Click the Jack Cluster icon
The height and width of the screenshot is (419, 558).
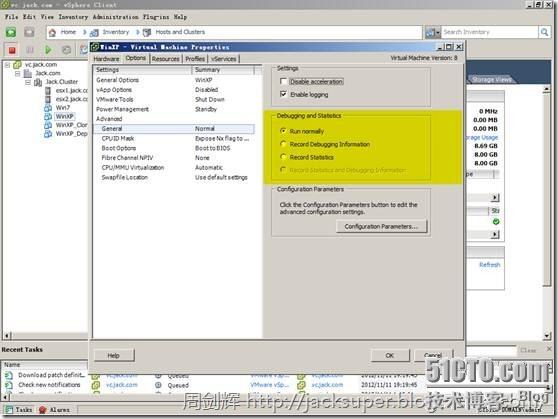point(38,82)
